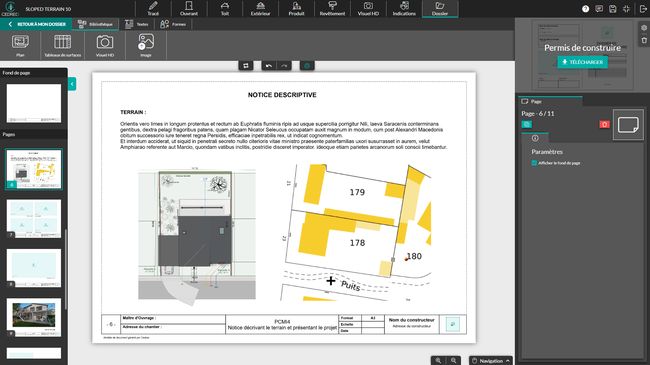The height and width of the screenshot is (365, 650).
Task: Collapse left pages panel with teal chevron
Action: pyautogui.click(x=72, y=84)
